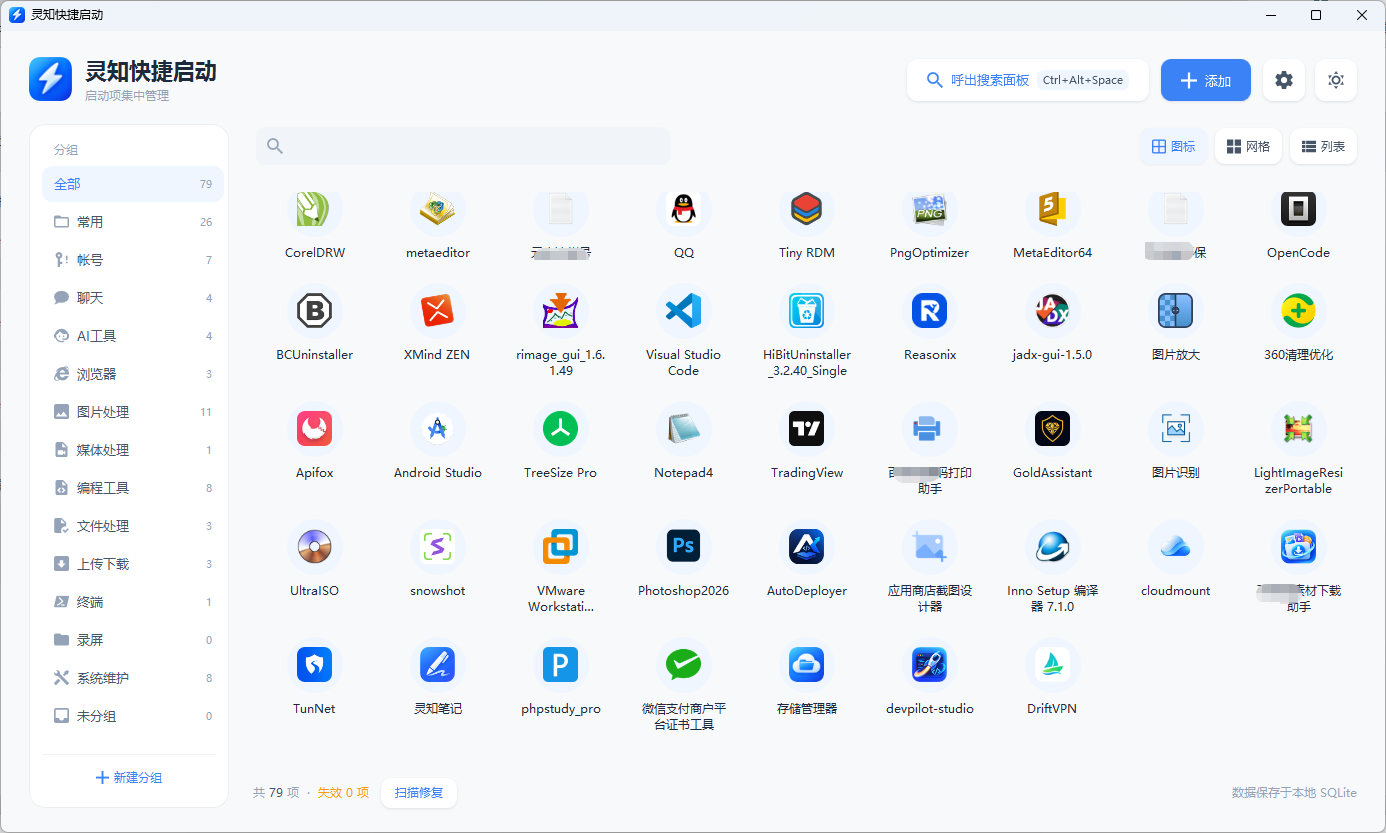Screen dimensions: 1386x833
Task: Open the UltraISO icon
Action: click(315, 548)
